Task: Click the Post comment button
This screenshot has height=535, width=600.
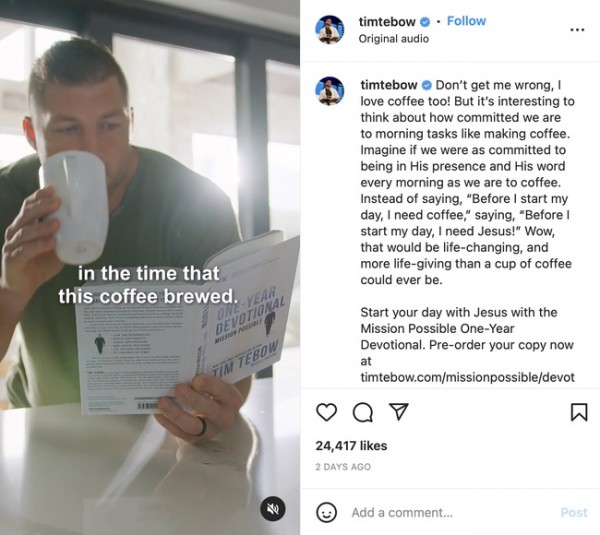Action: tap(574, 512)
